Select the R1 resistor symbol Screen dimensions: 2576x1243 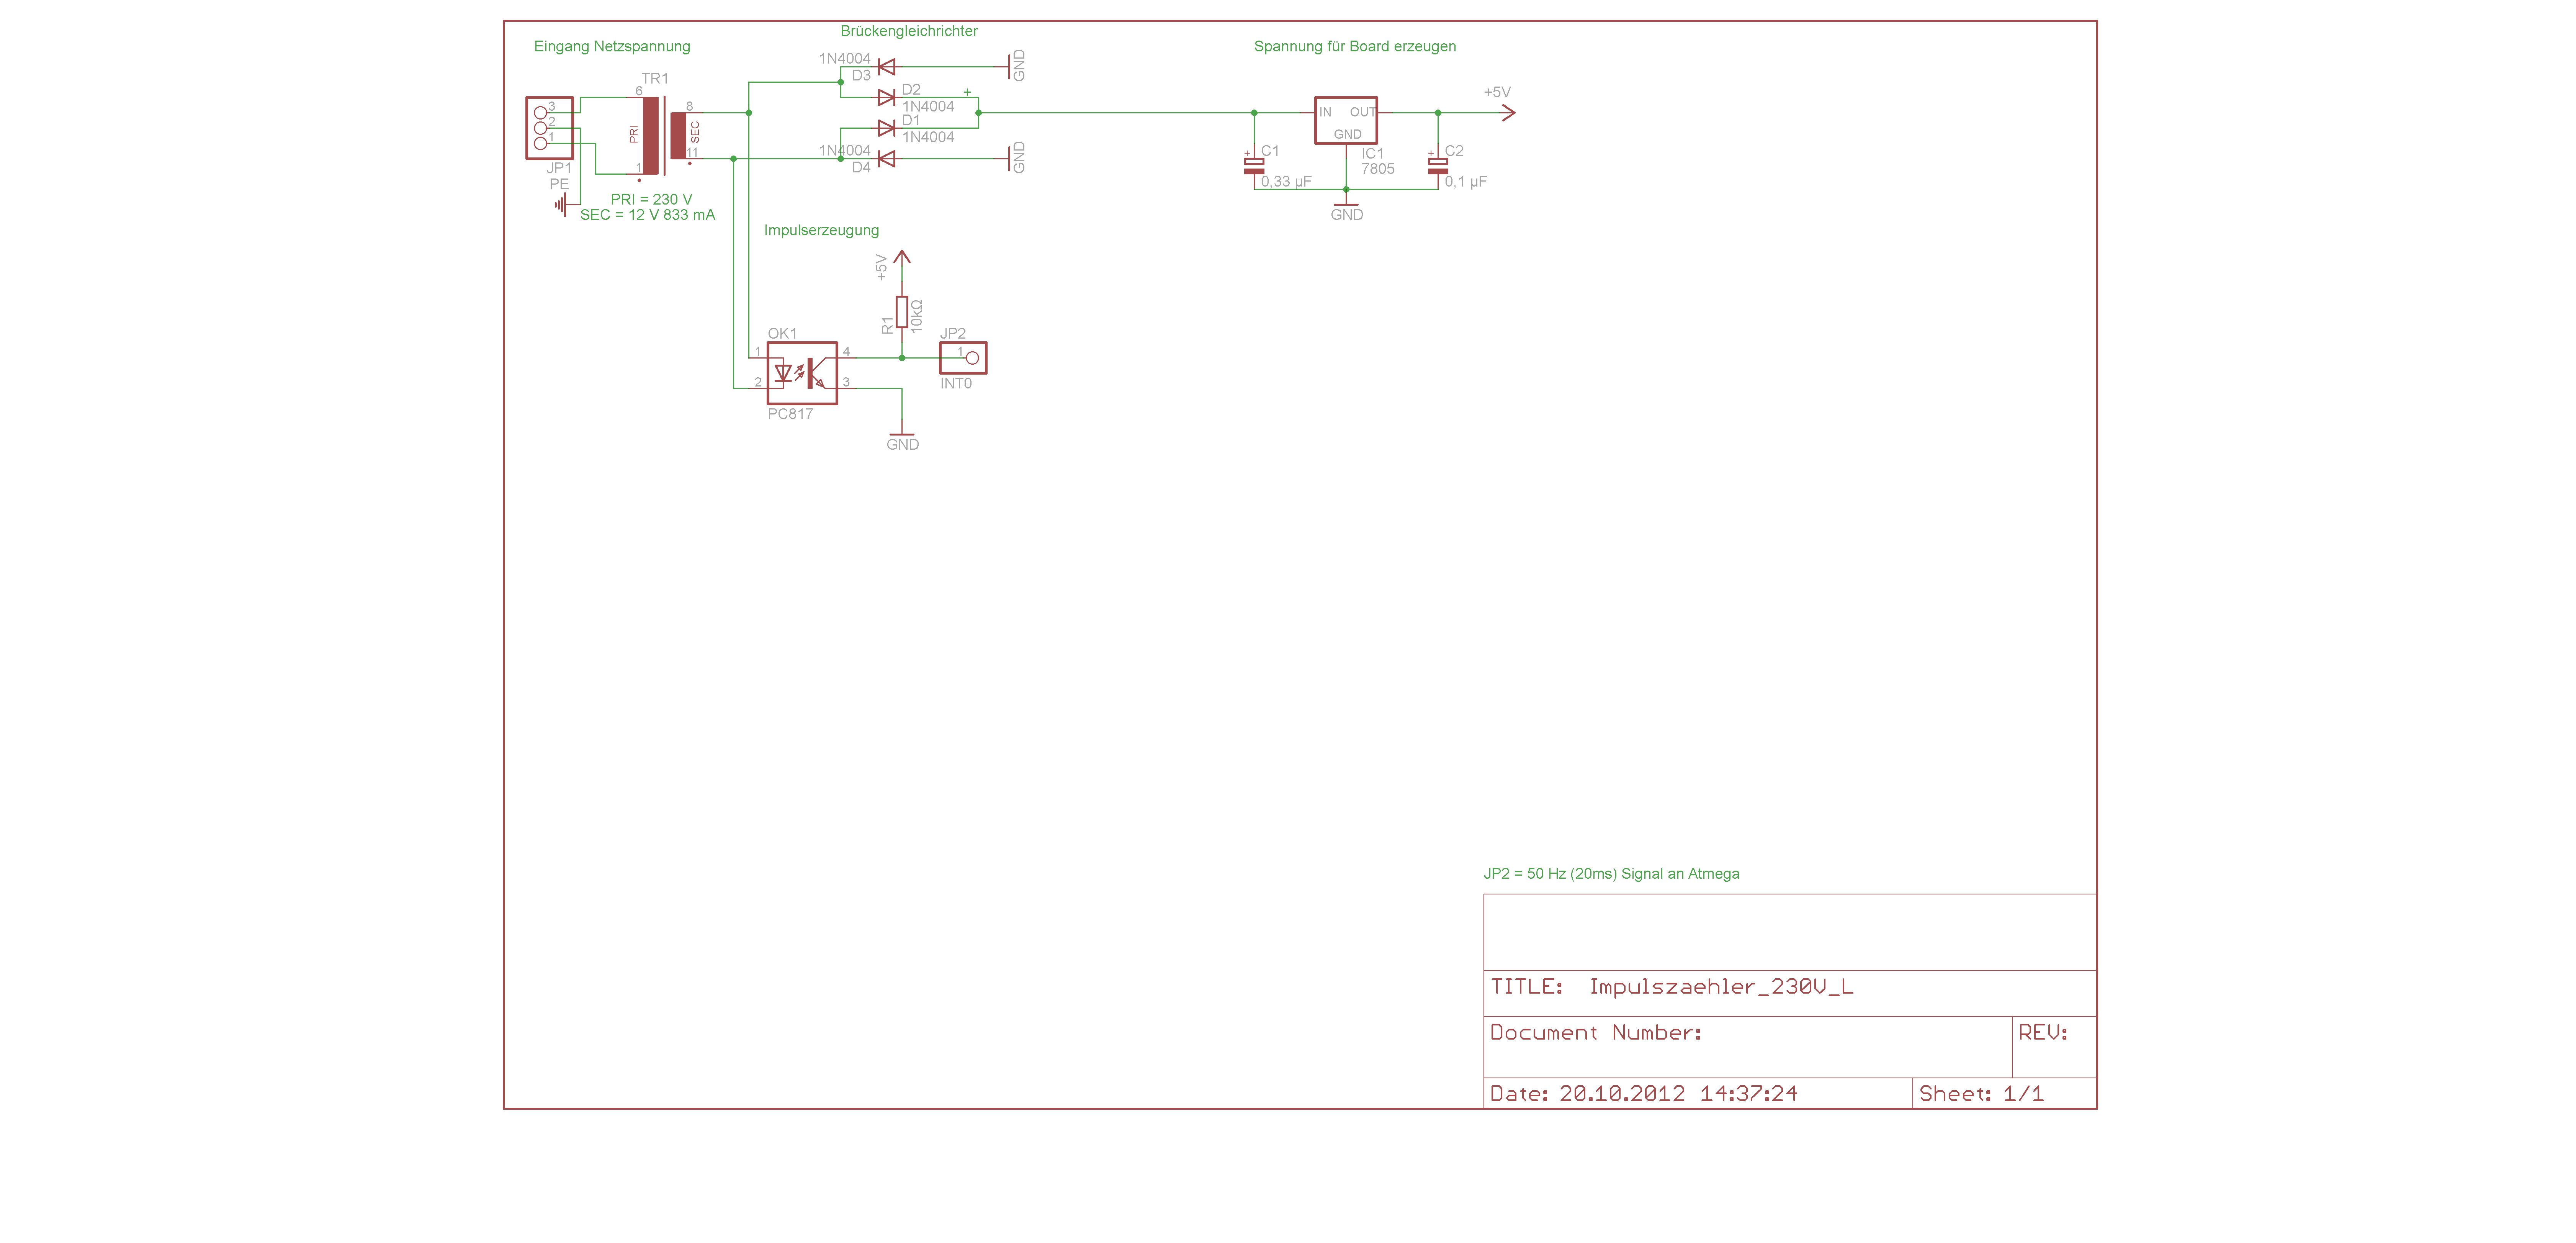coord(902,312)
